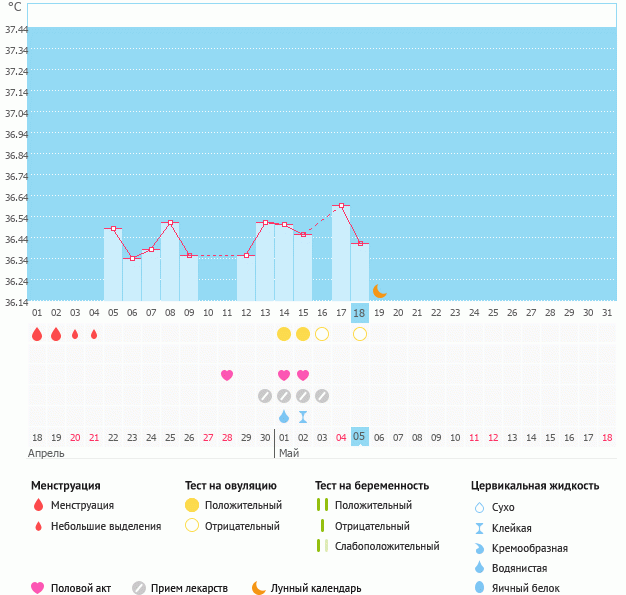Click the 'Прием лекарств' legend label
The image size is (626, 595).
(x=189, y=588)
